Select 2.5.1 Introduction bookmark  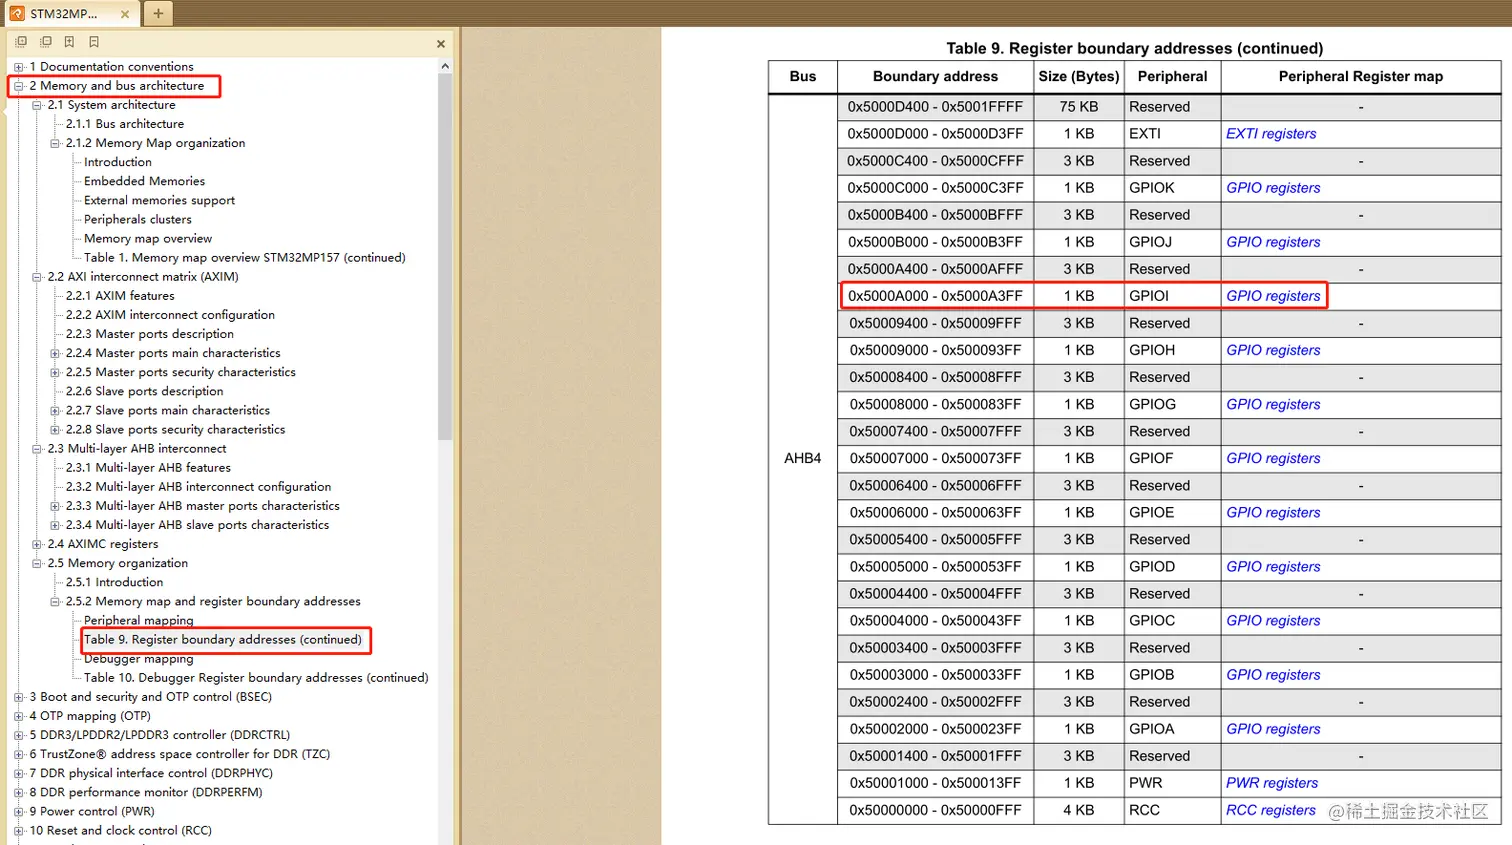click(114, 582)
